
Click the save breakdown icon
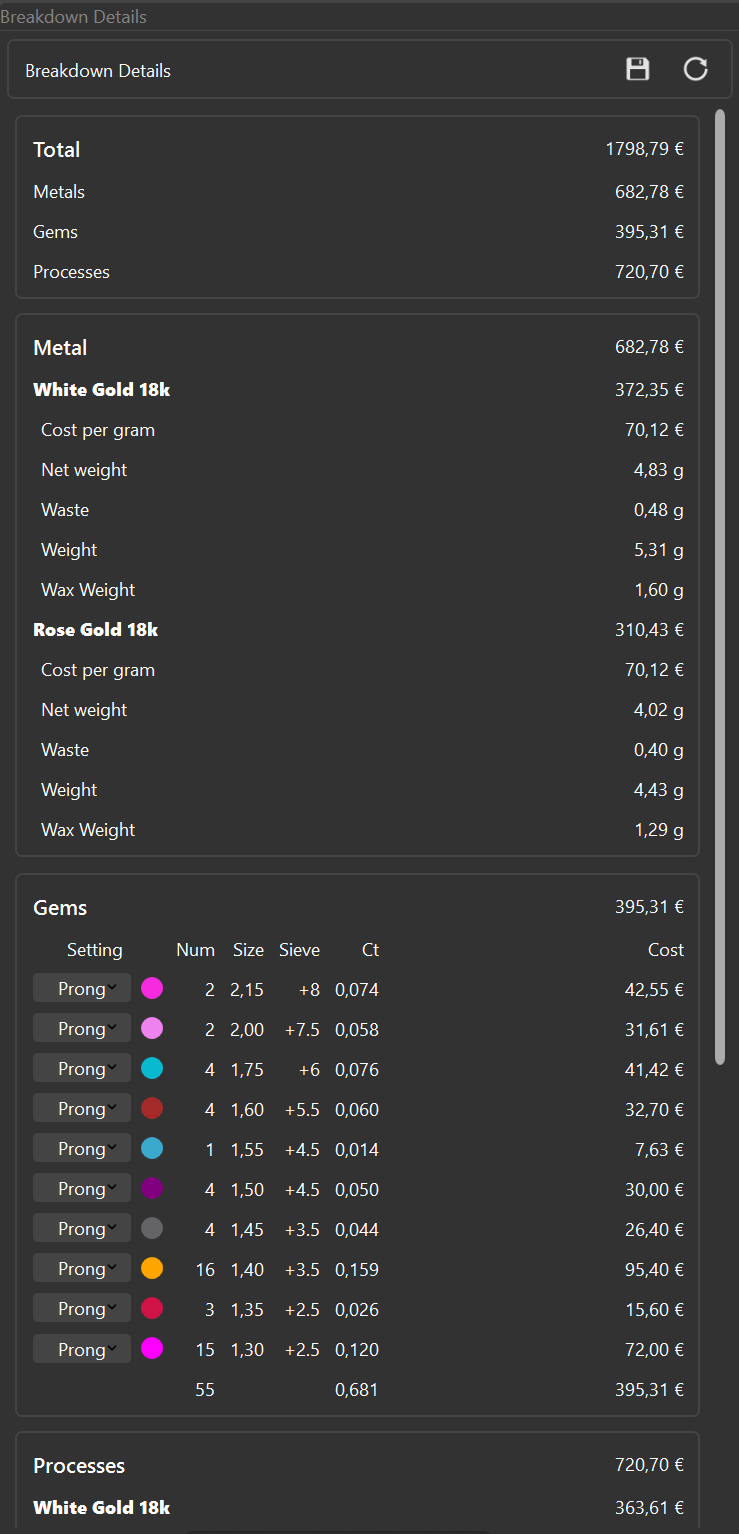click(x=637, y=69)
